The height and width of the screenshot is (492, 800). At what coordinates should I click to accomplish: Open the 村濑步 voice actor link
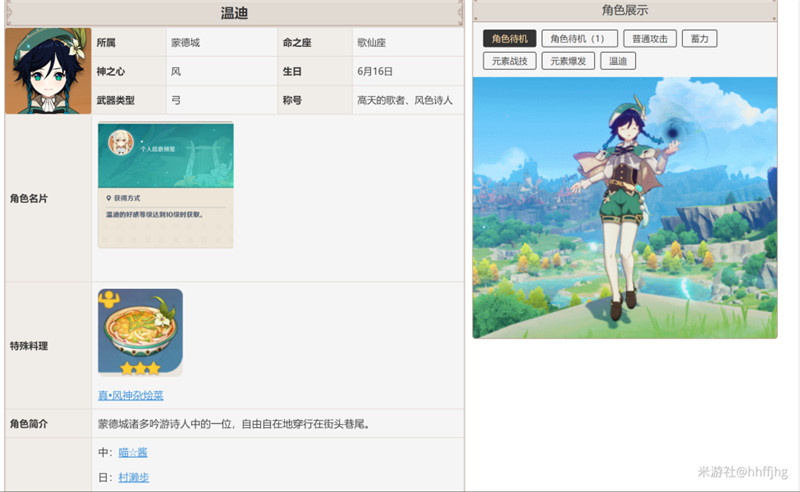(133, 478)
